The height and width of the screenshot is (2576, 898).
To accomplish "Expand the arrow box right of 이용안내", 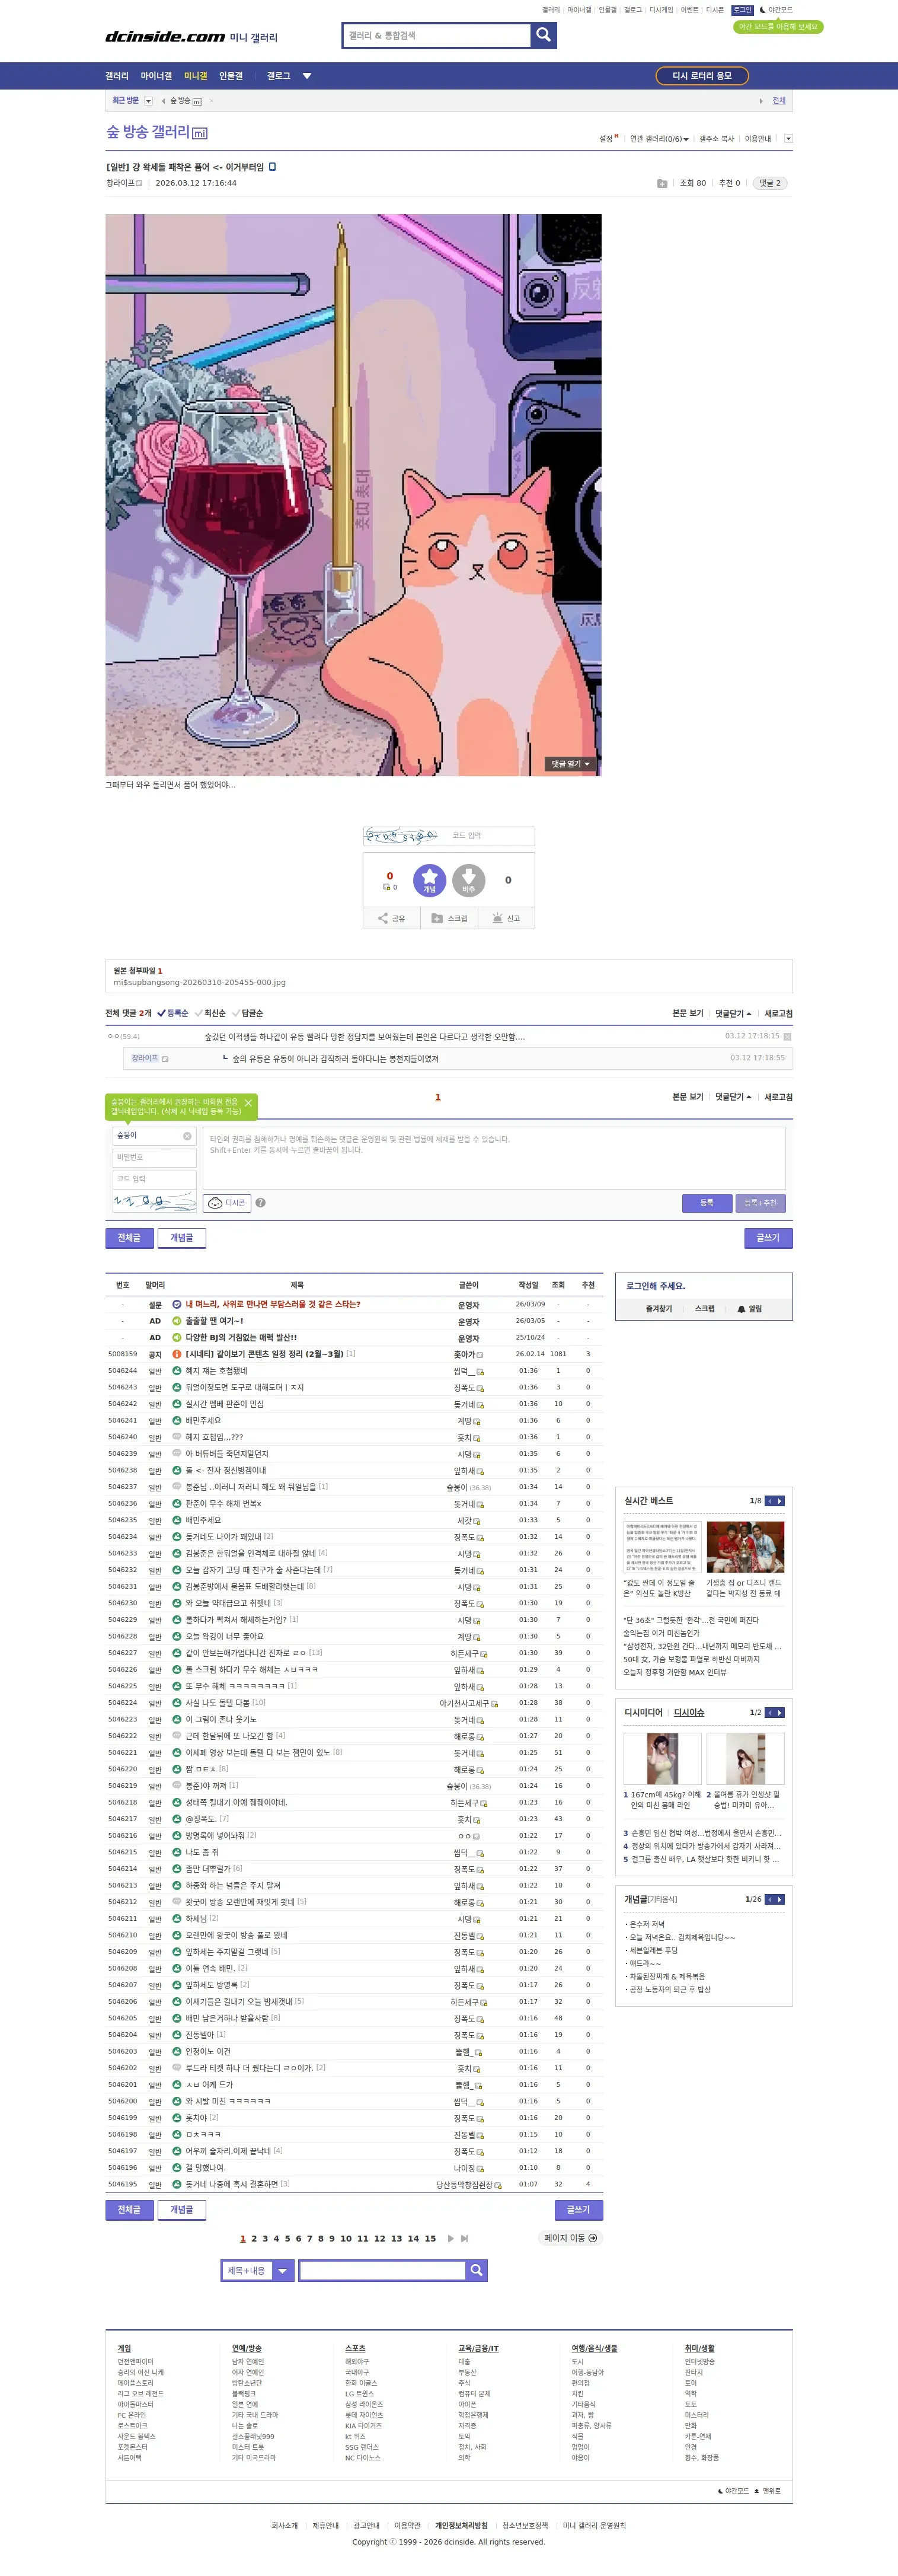I will click(788, 139).
